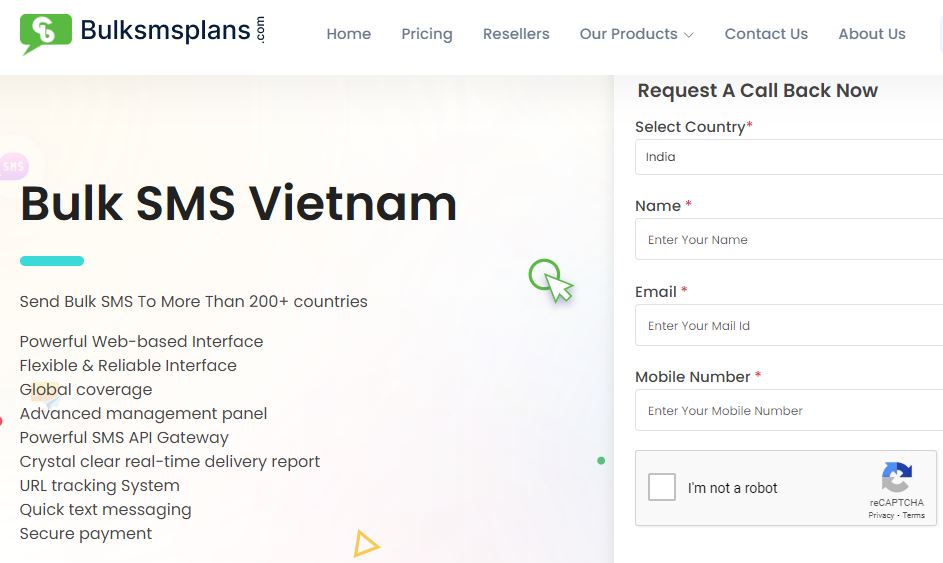
Task: Open the reCAPTCHA Privacy link
Action: click(x=881, y=515)
